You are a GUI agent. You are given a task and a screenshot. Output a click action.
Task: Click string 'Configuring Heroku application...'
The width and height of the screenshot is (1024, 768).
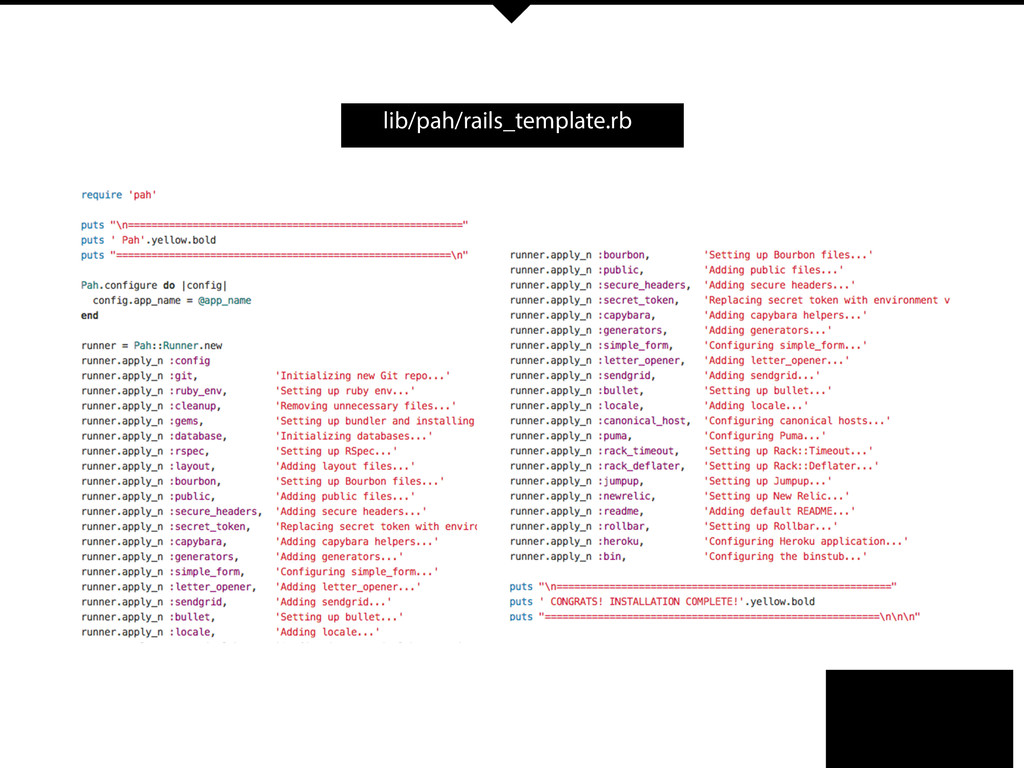click(x=806, y=541)
